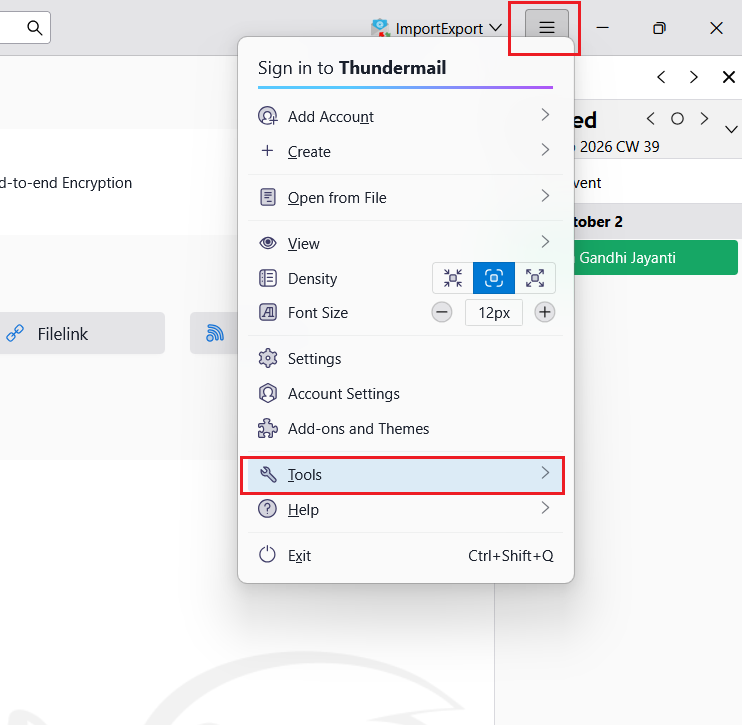Open the Add Account menu entry

coord(405,116)
